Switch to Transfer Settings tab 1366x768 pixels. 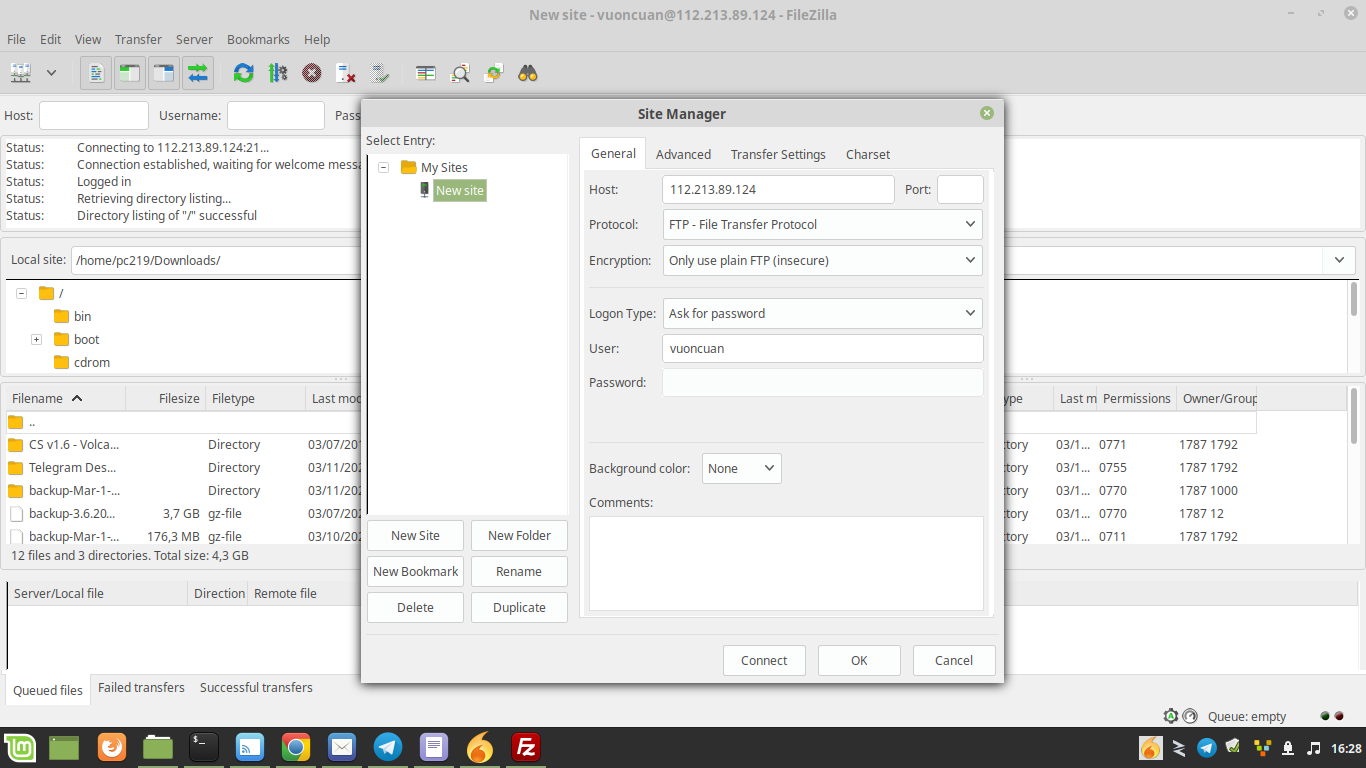(x=778, y=154)
